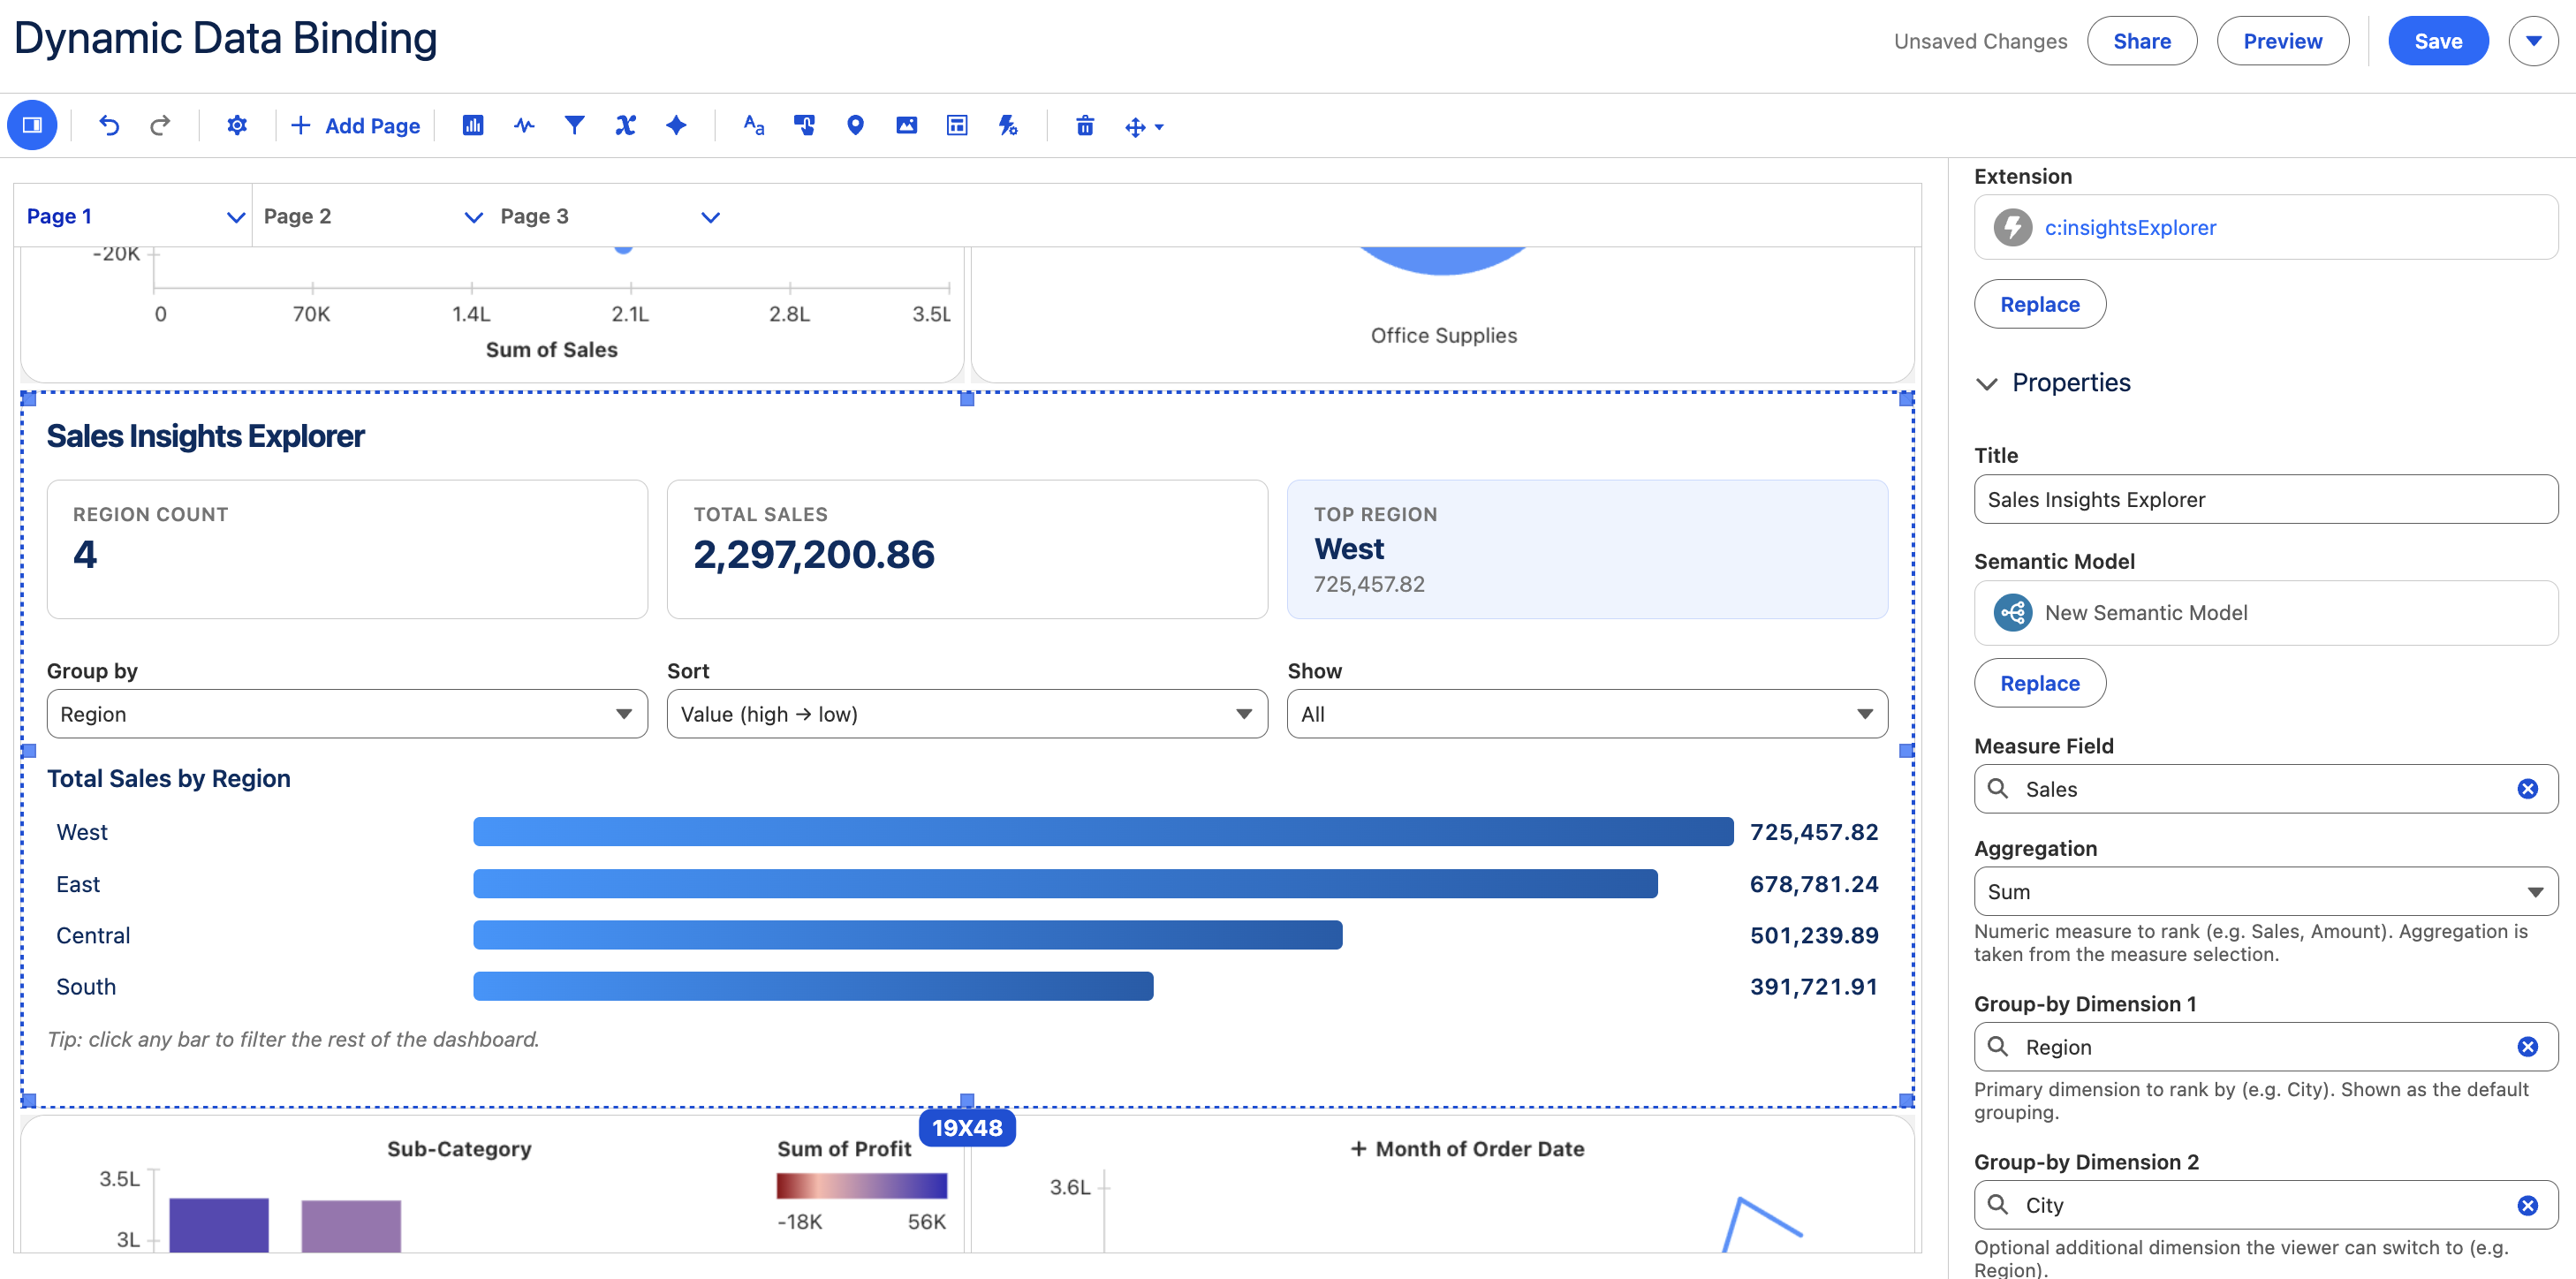Image resolution: width=2576 pixels, height=1279 pixels.
Task: Toggle the side panel button in toolbar
Action: (x=32, y=125)
